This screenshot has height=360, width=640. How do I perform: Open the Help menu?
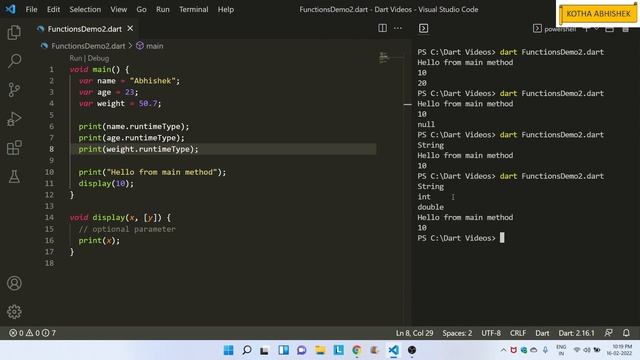[226, 9]
